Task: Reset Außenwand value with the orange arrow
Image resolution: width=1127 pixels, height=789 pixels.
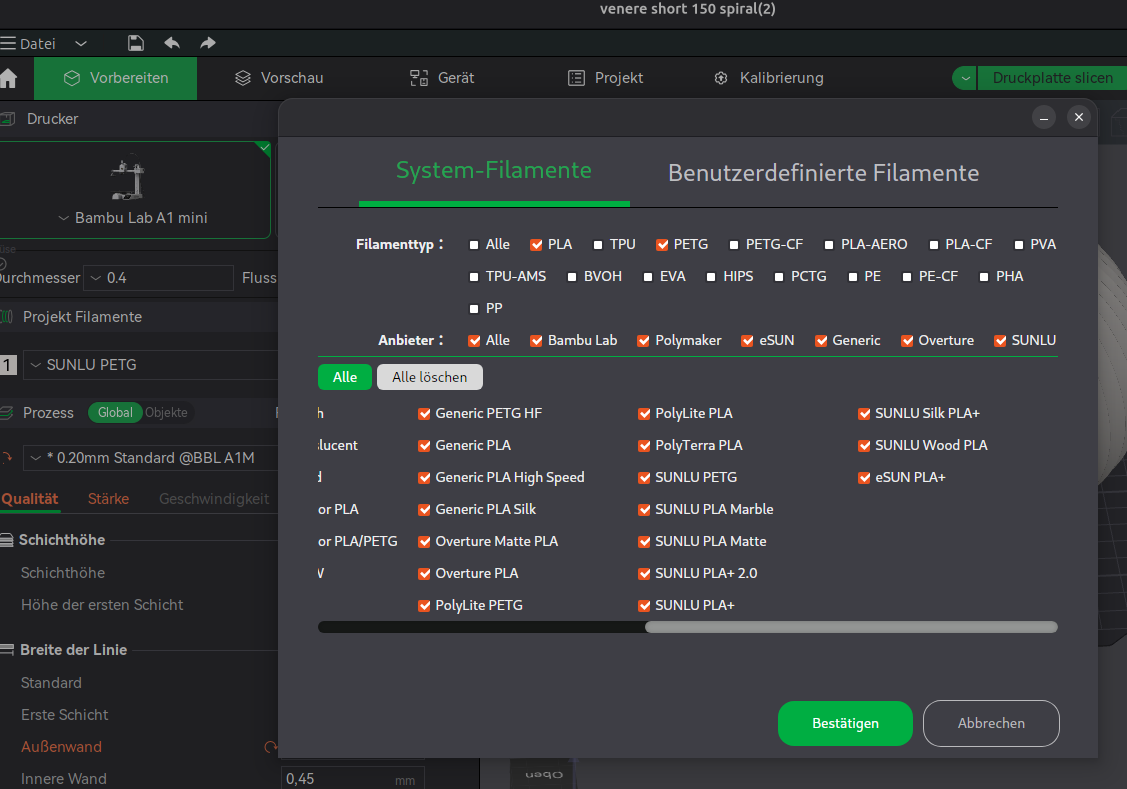Action: point(270,747)
